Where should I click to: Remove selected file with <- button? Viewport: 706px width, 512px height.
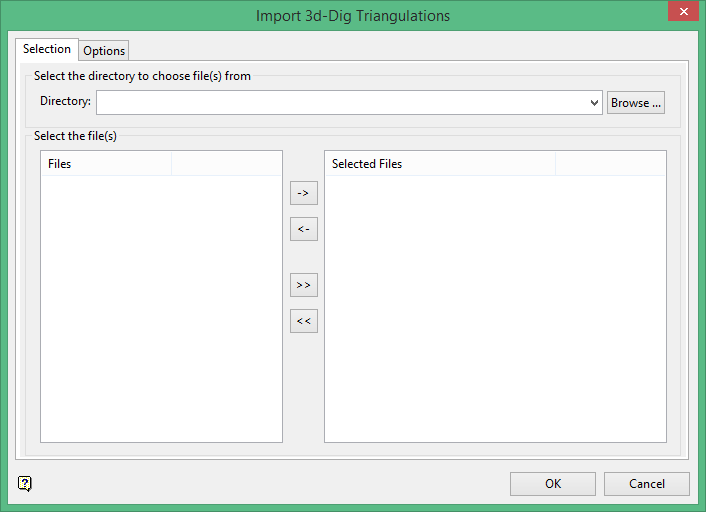pos(303,229)
